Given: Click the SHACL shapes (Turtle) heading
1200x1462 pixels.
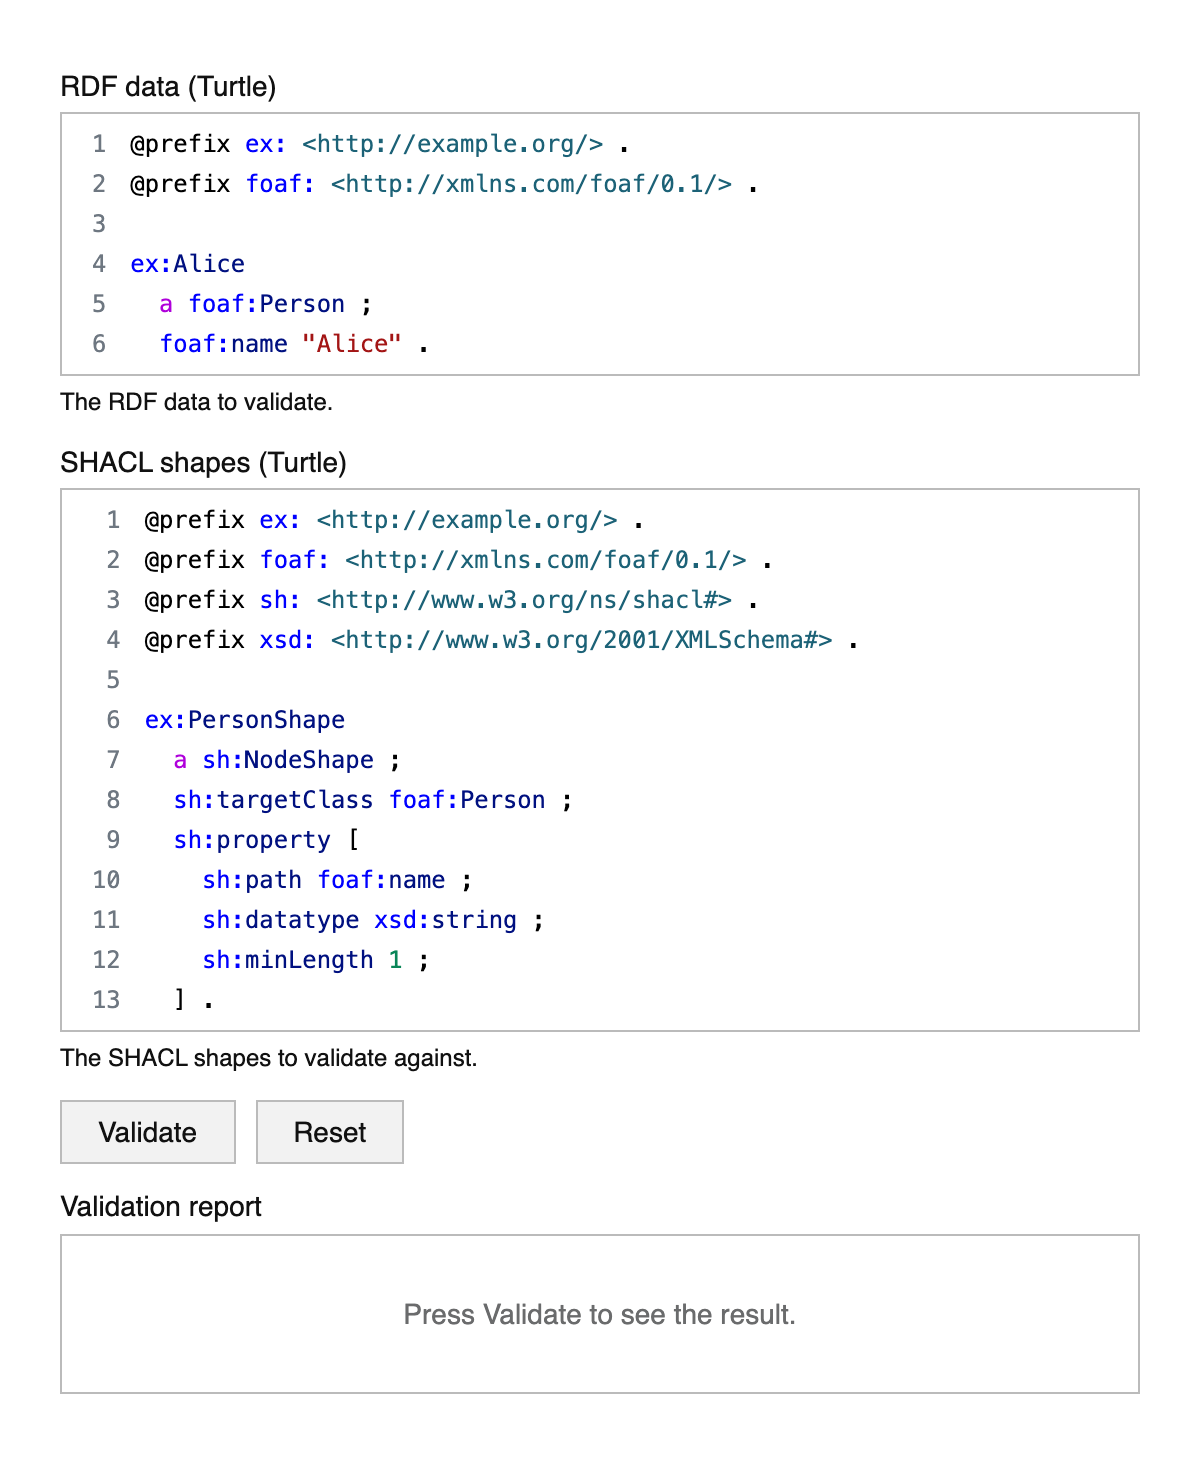Looking at the screenshot, I should (203, 463).
